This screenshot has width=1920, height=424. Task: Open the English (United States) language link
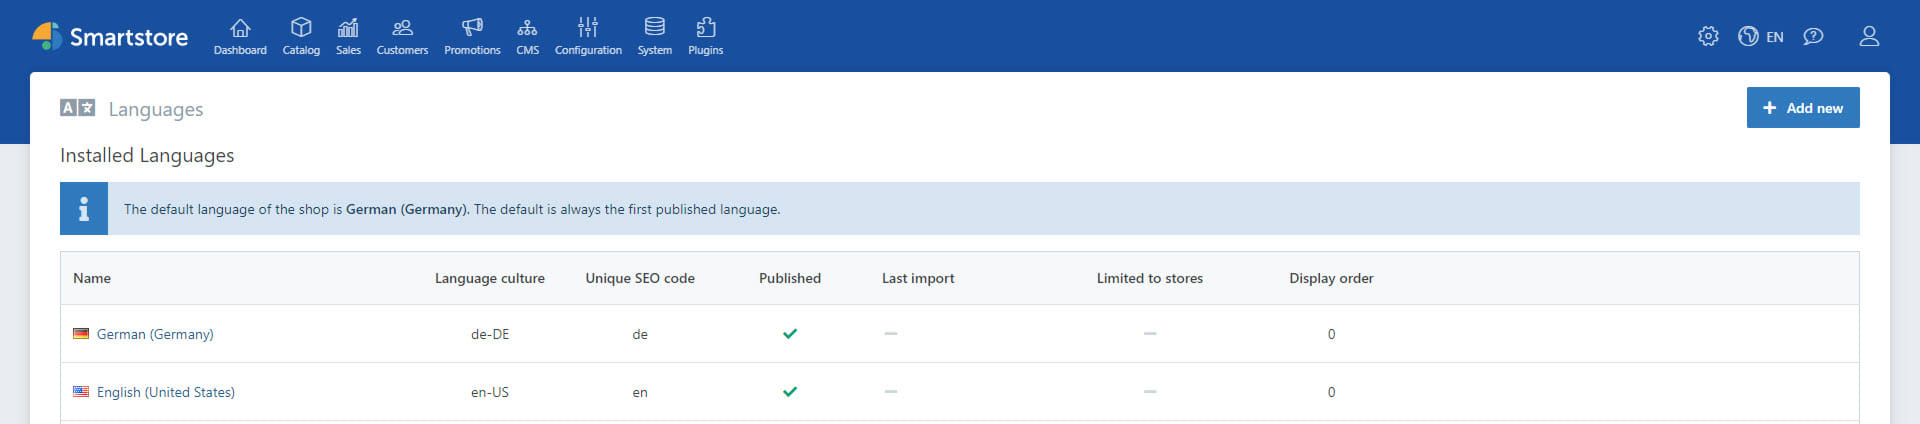pyautogui.click(x=166, y=392)
